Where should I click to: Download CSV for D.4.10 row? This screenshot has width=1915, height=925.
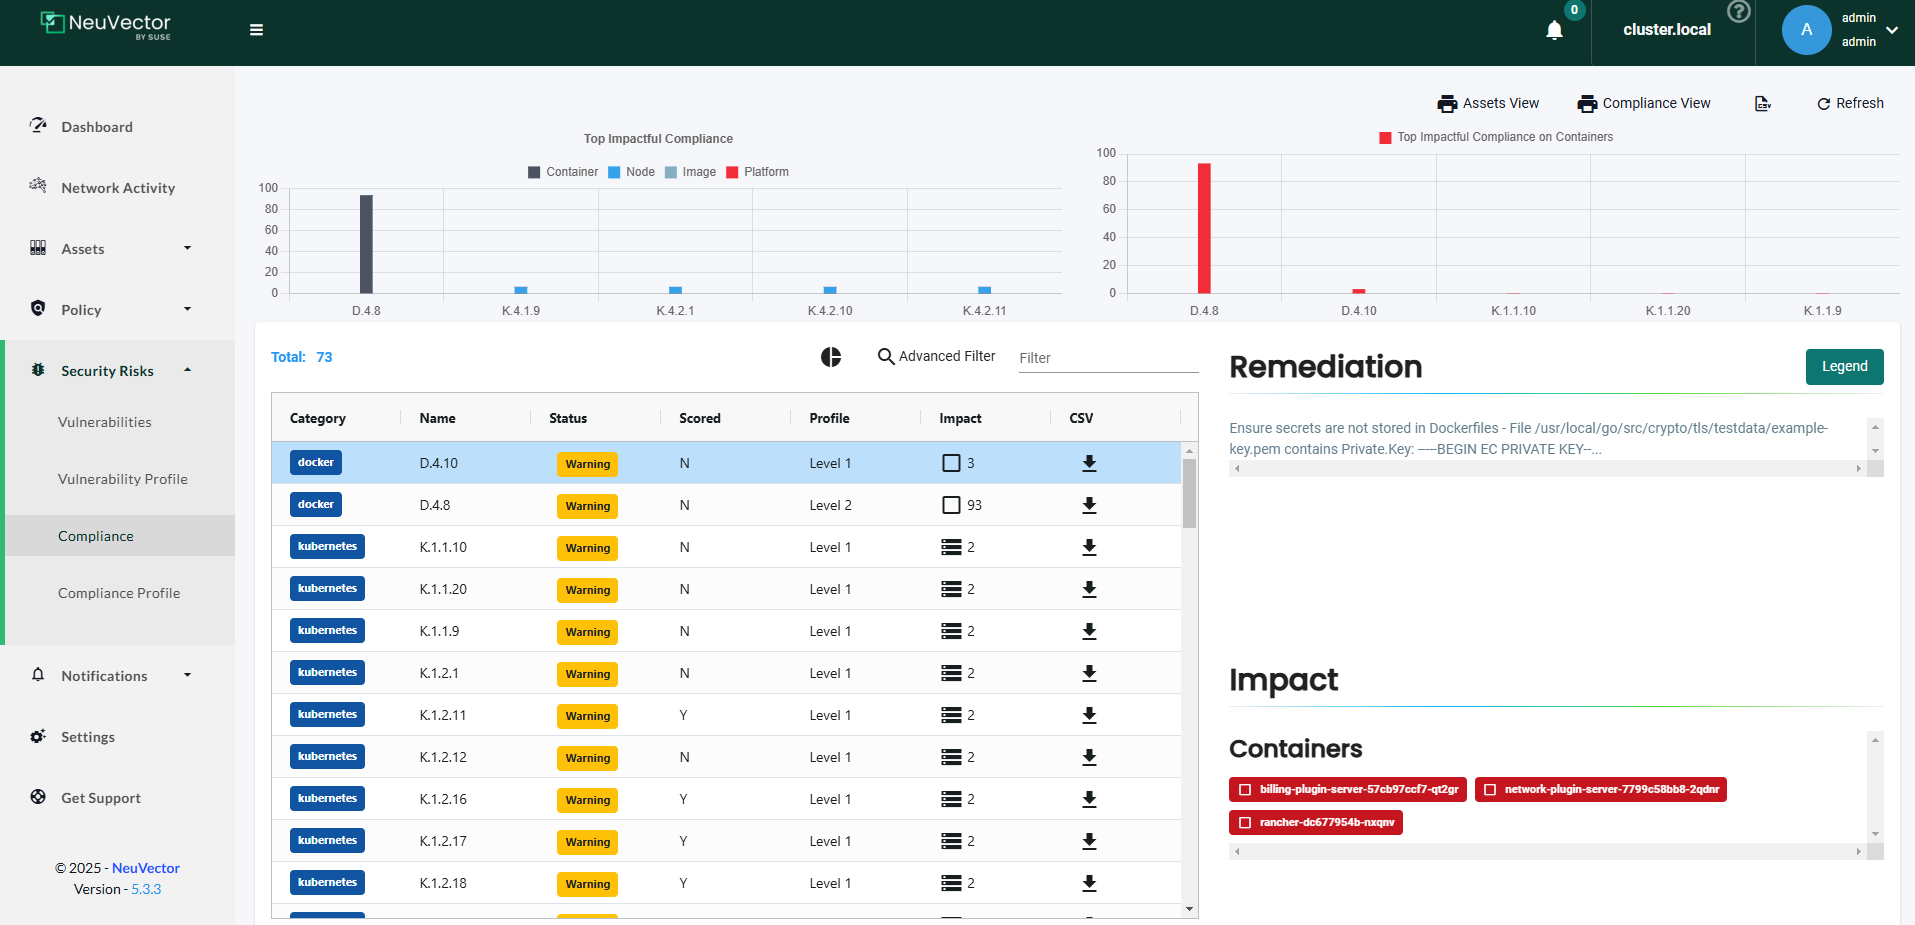[x=1089, y=463]
